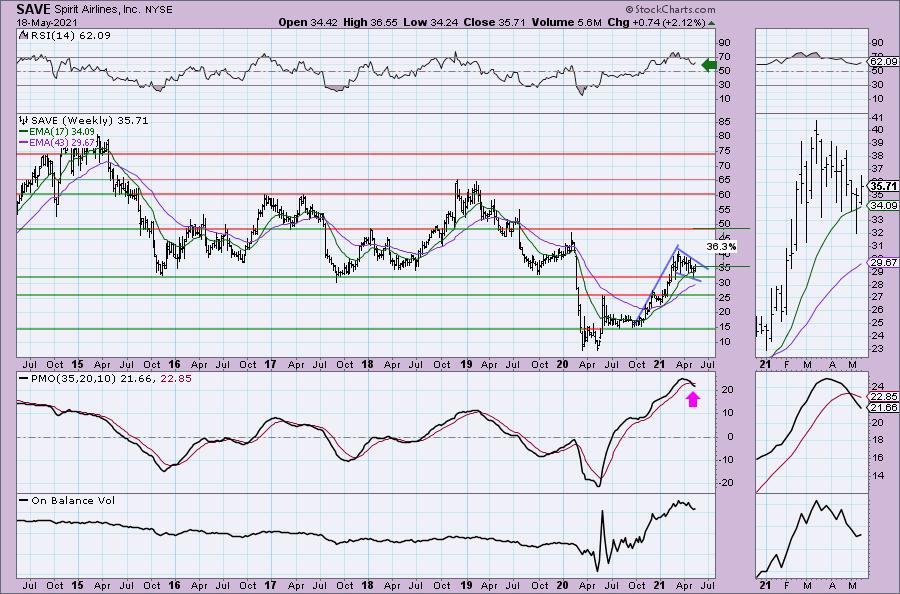This screenshot has width=900, height=594.
Task: Click the 34.09 EMA tag in the right panel
Action: pos(883,205)
